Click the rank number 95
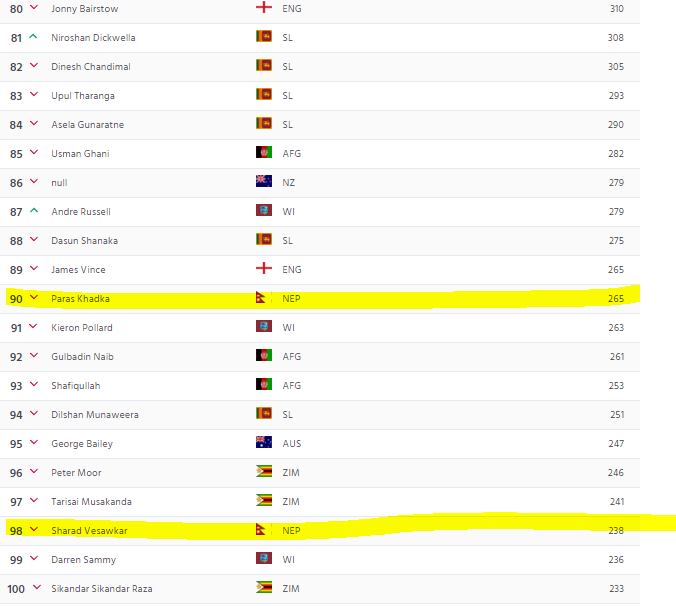 pos(16,443)
